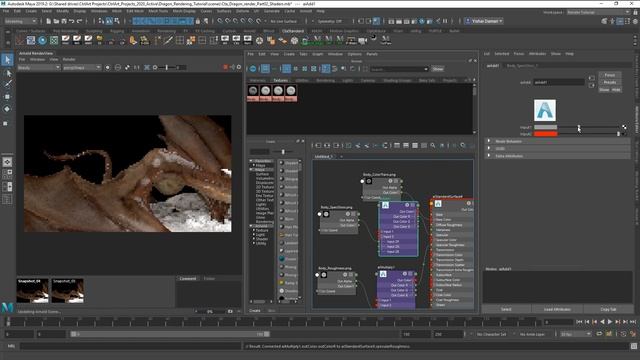The width and height of the screenshot is (640, 360).
Task: Click the green dotted-grid shelf icon
Action: [x=54, y=40]
